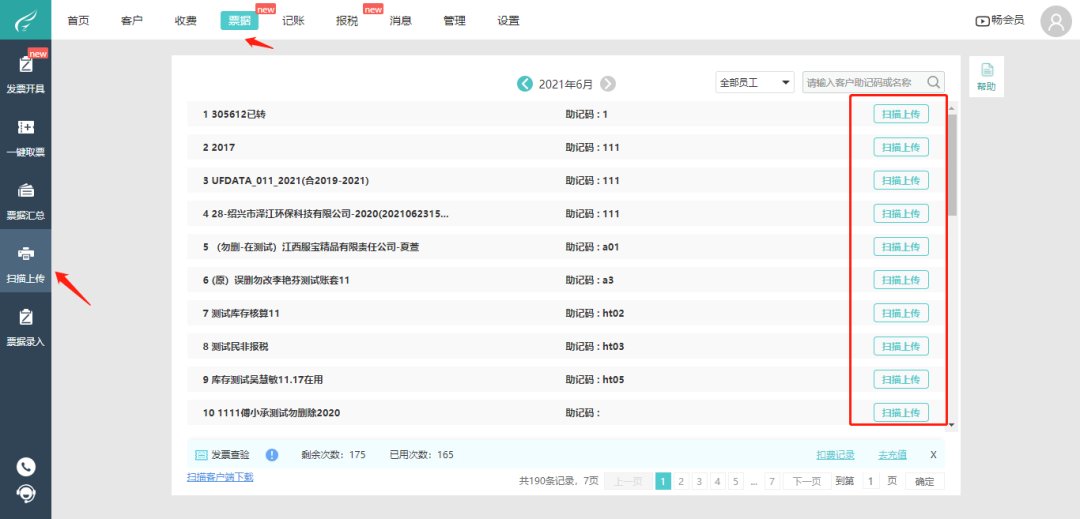Open 发票开具 in the sidebar
This screenshot has width=1080, height=519.
[25, 74]
